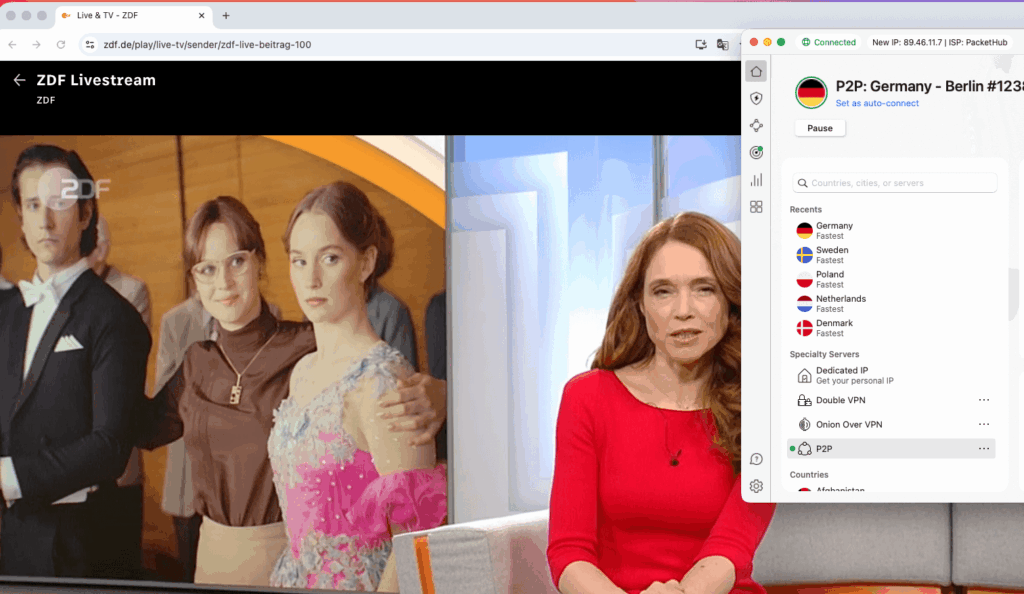This screenshot has height=594, width=1024.
Task: Open the statistics bar chart icon
Action: [x=756, y=180]
